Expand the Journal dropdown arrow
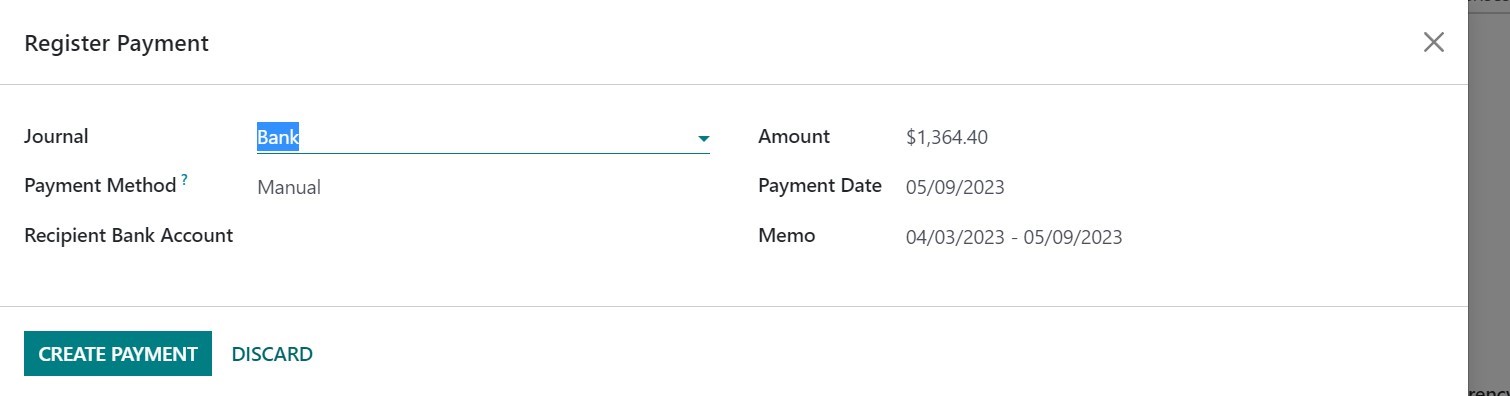The width and height of the screenshot is (1510, 396). [x=703, y=138]
